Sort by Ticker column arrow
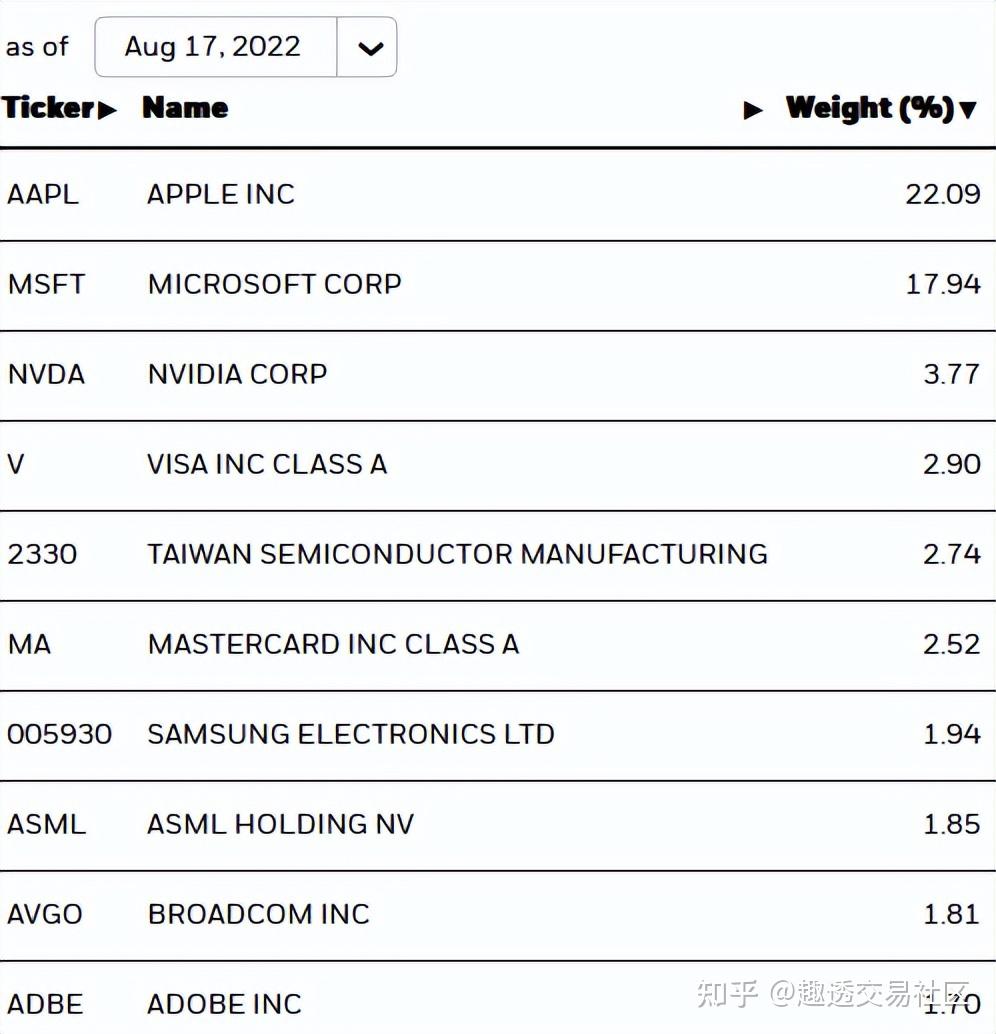Screen dimensions: 996x1034 pyautogui.click(x=107, y=110)
